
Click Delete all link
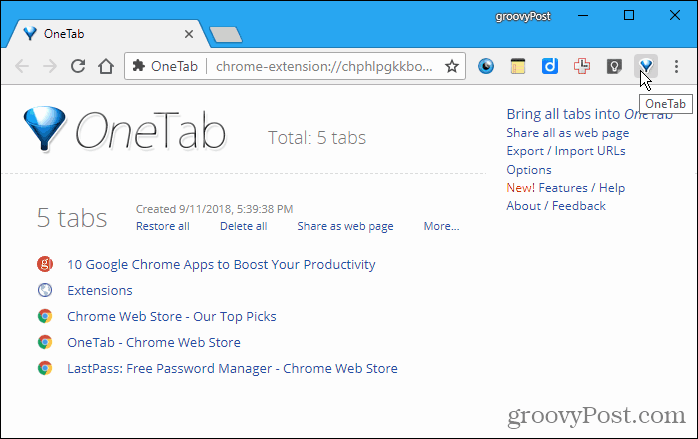243,226
